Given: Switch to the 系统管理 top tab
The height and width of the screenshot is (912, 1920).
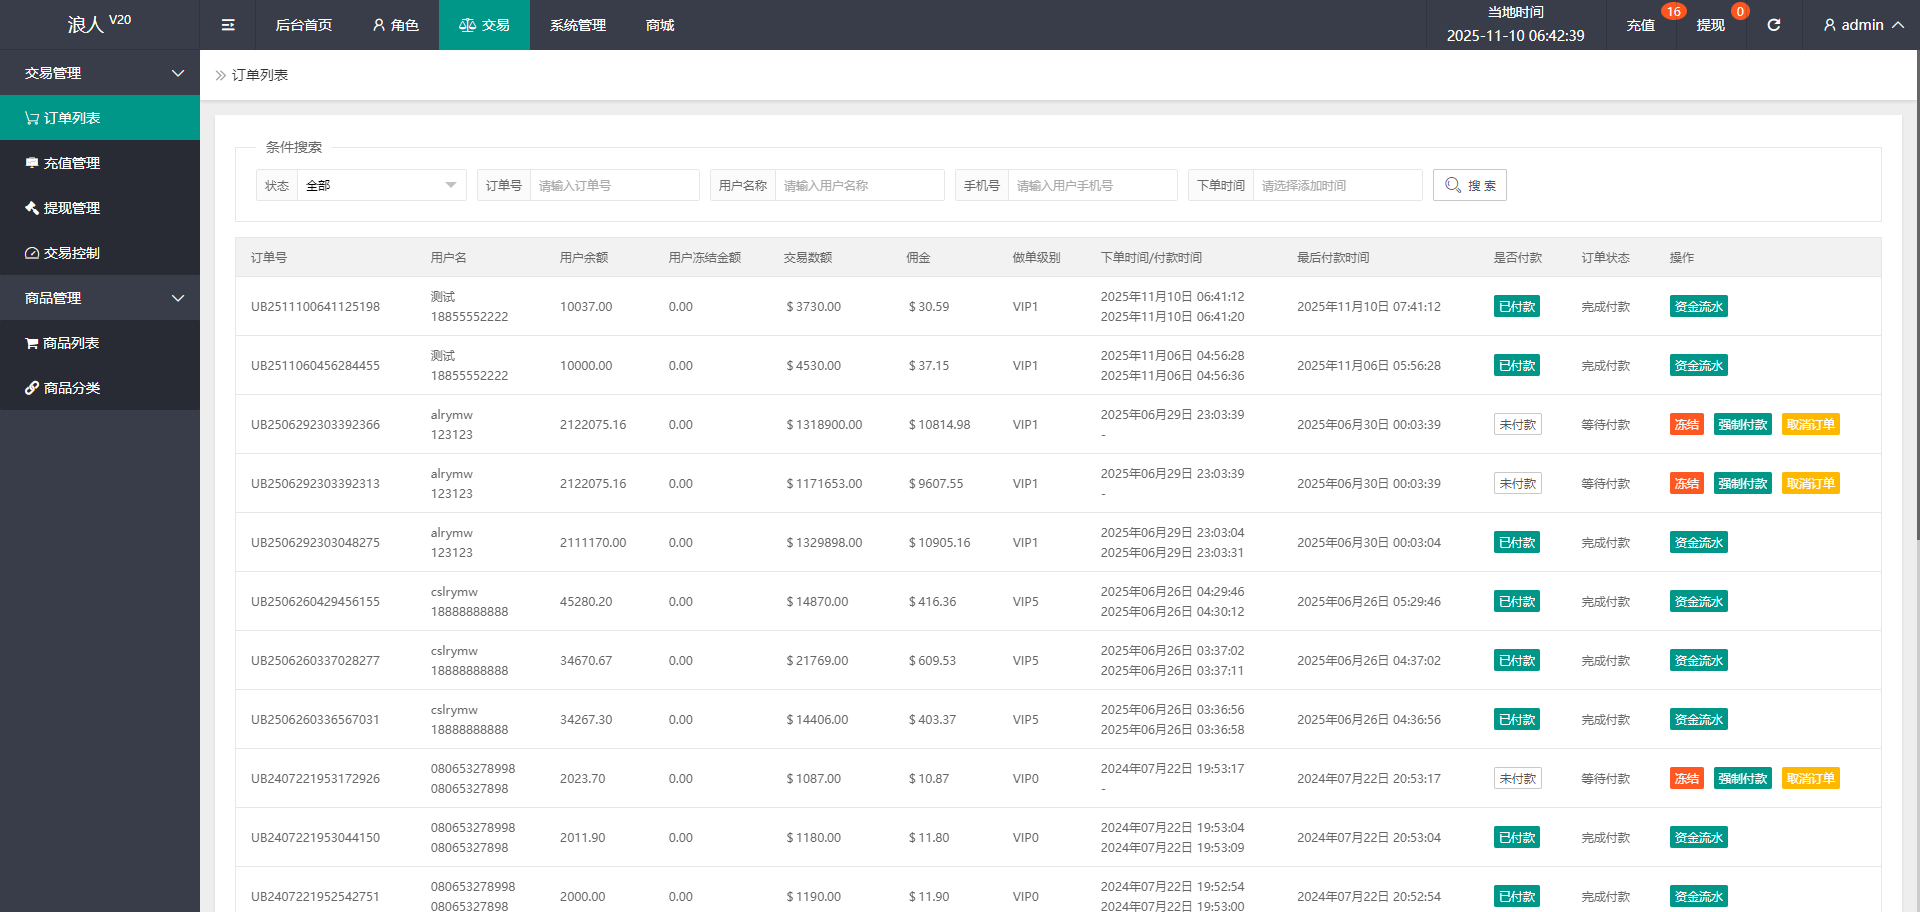Looking at the screenshot, I should [x=577, y=25].
